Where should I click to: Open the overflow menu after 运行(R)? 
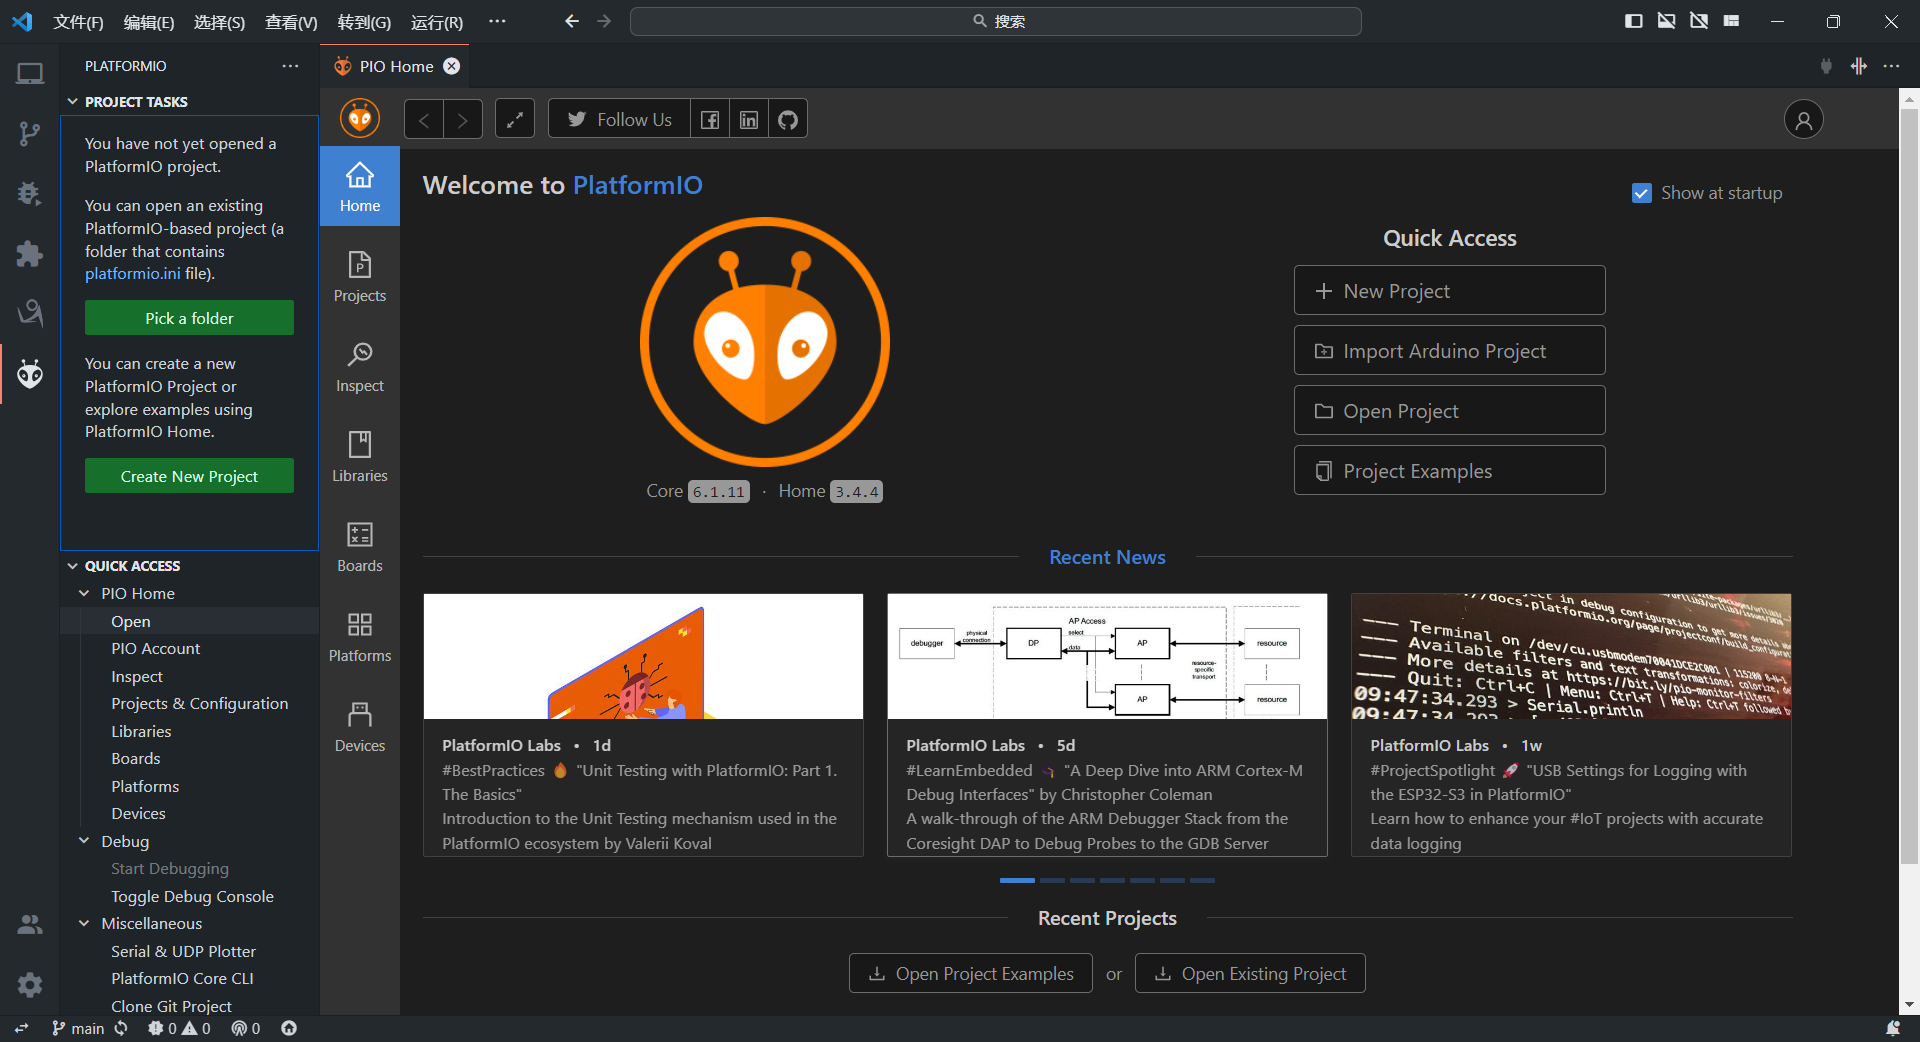coord(497,21)
